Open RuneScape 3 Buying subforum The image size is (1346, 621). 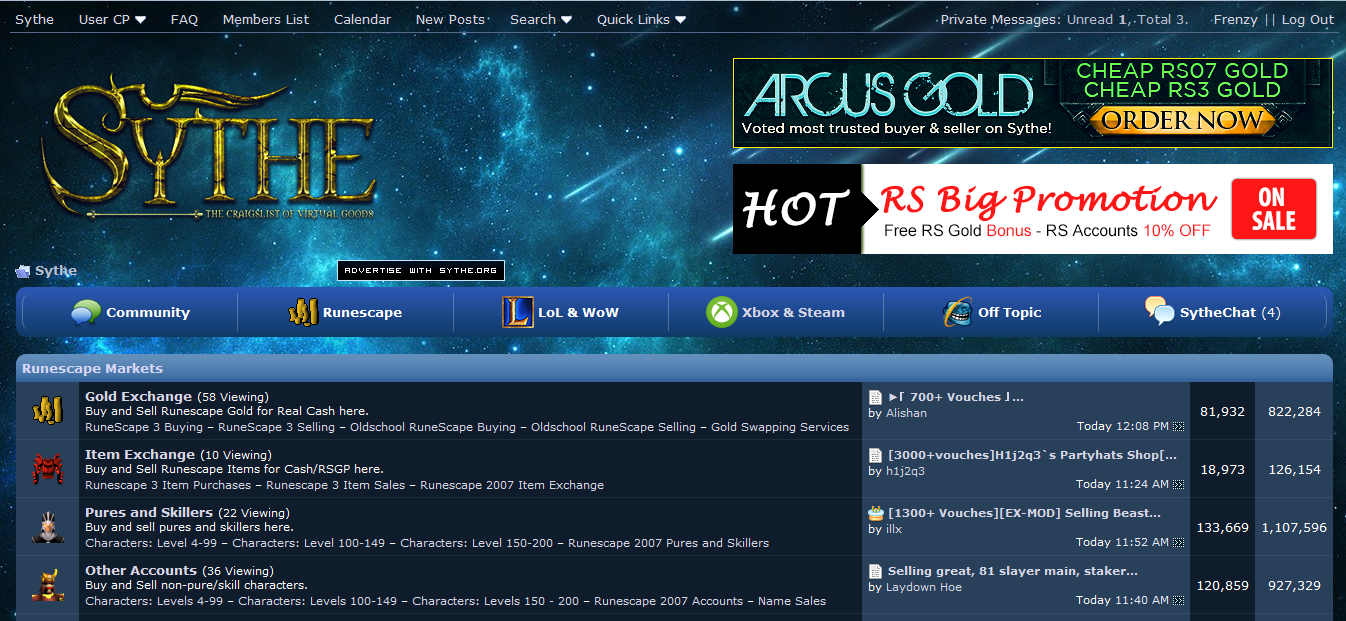pos(144,427)
